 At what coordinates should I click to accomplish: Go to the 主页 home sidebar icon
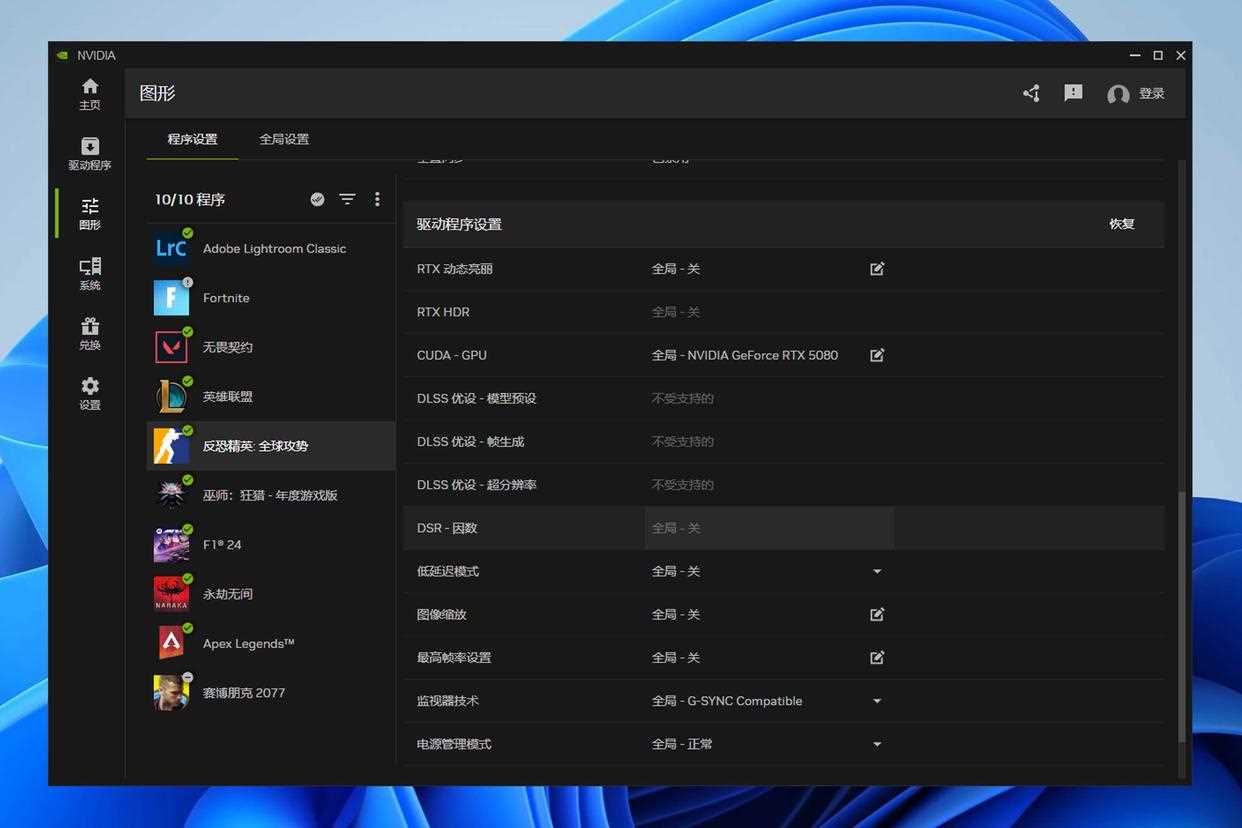[90, 94]
